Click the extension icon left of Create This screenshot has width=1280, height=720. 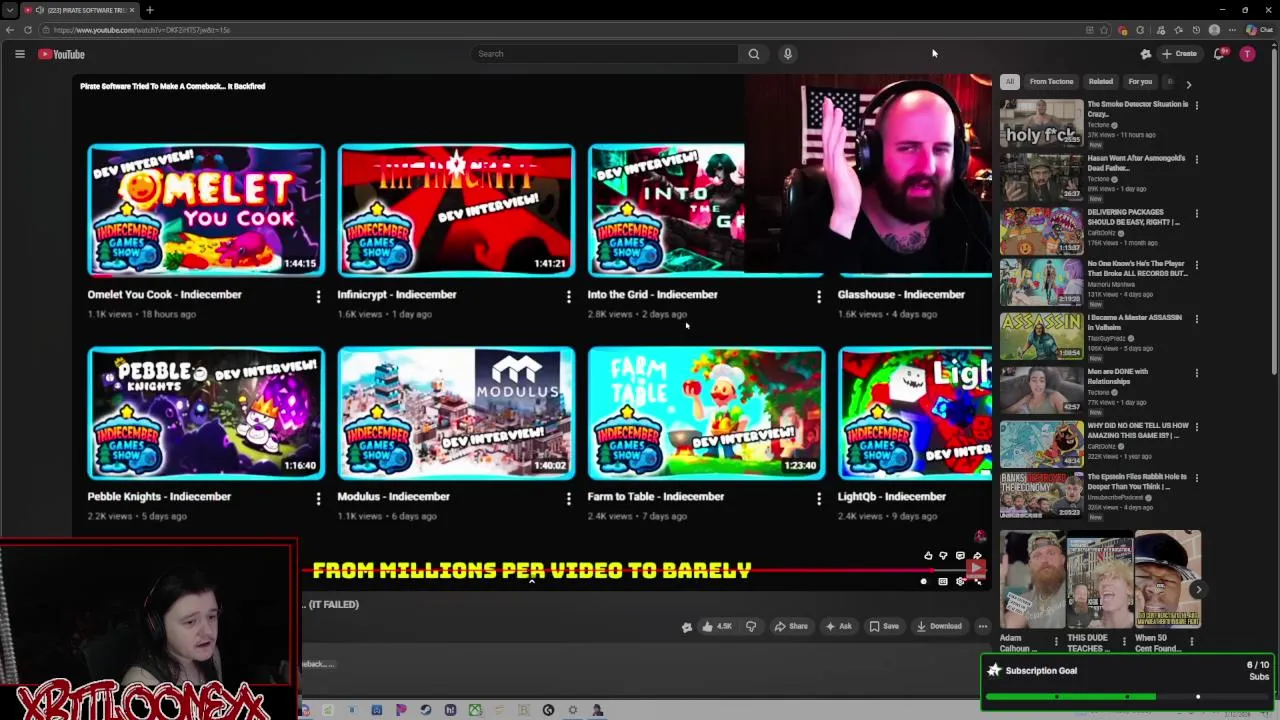(1146, 54)
